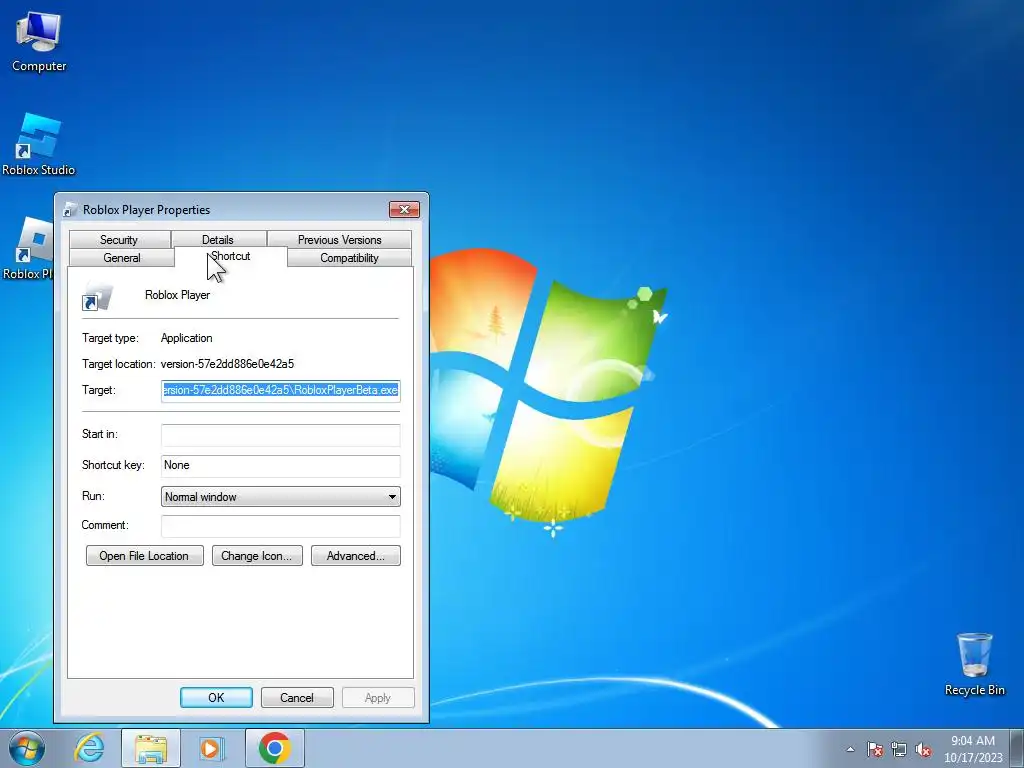This screenshot has width=1024, height=768.
Task: Click Action Center flag tray icon
Action: [875, 749]
